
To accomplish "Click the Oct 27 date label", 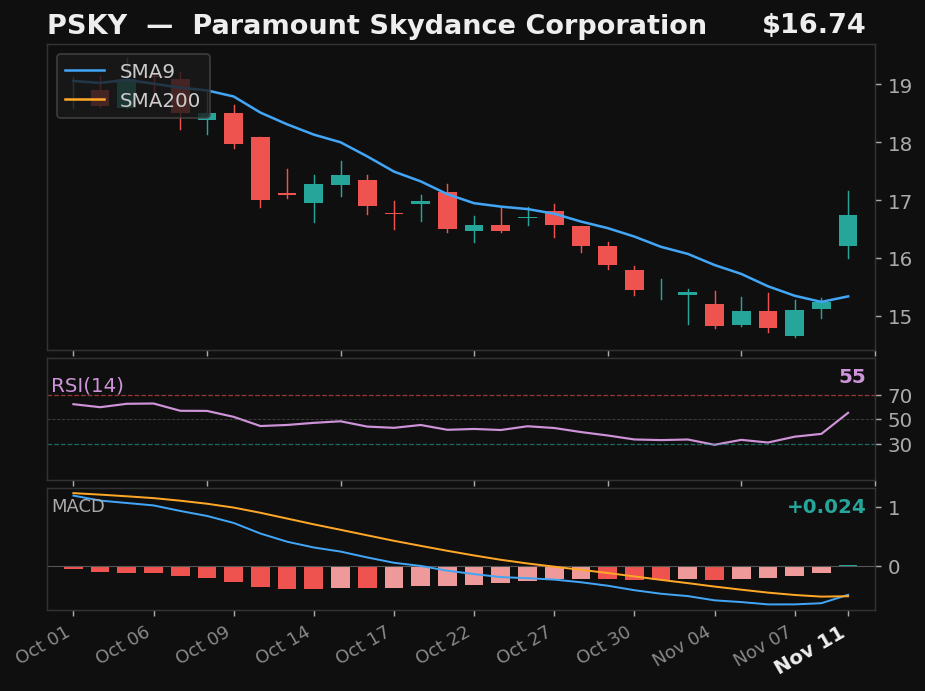I will coord(525,645).
